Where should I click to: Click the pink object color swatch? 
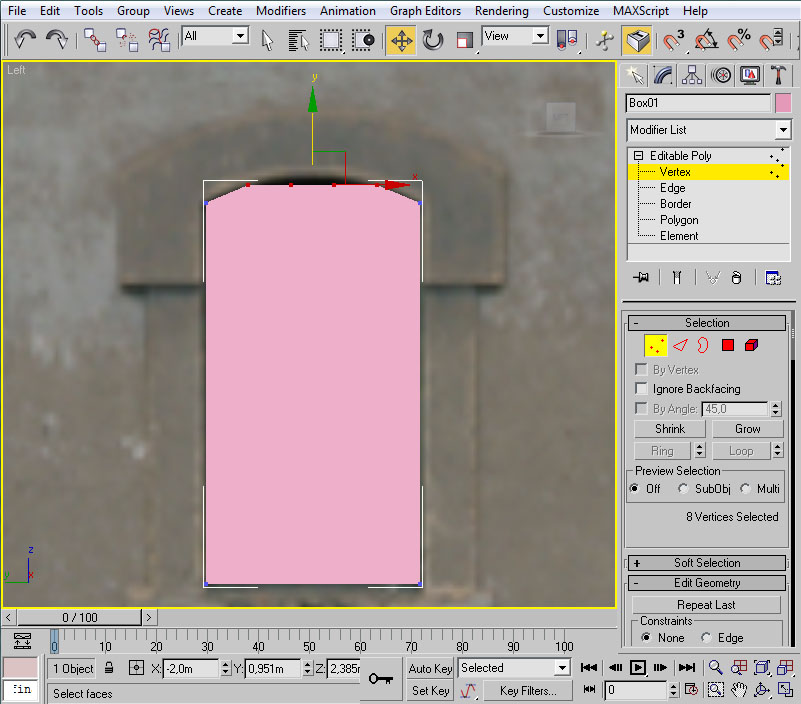coord(783,103)
